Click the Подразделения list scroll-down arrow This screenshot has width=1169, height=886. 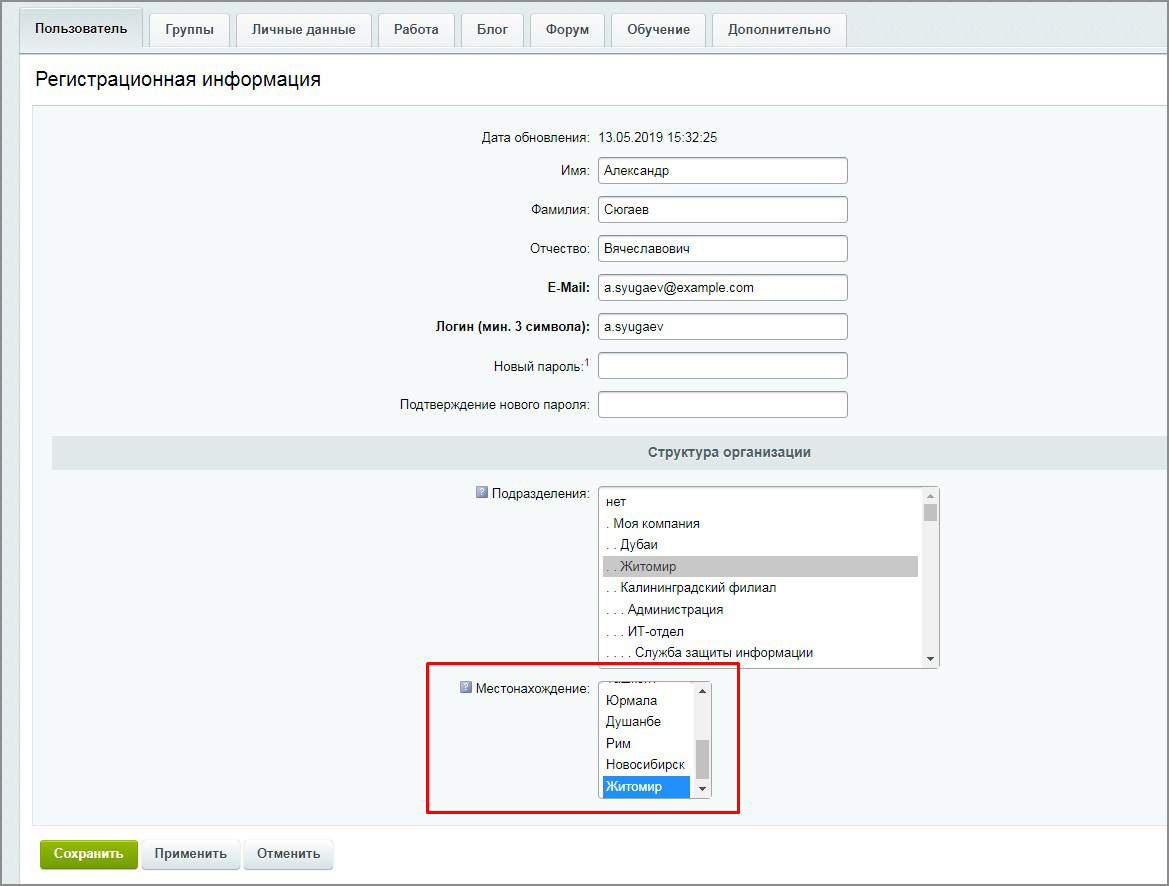930,659
